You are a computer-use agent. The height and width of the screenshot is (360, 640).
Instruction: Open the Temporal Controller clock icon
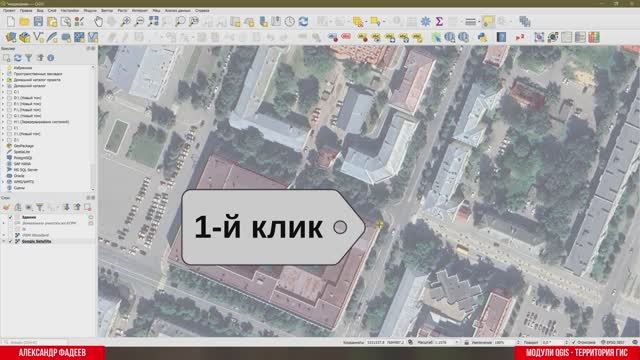pyautogui.click(x=290, y=22)
